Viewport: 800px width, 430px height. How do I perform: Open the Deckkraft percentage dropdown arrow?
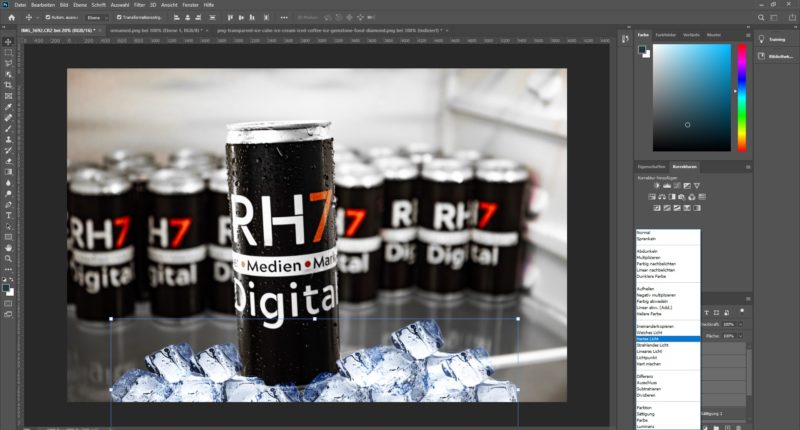point(740,324)
